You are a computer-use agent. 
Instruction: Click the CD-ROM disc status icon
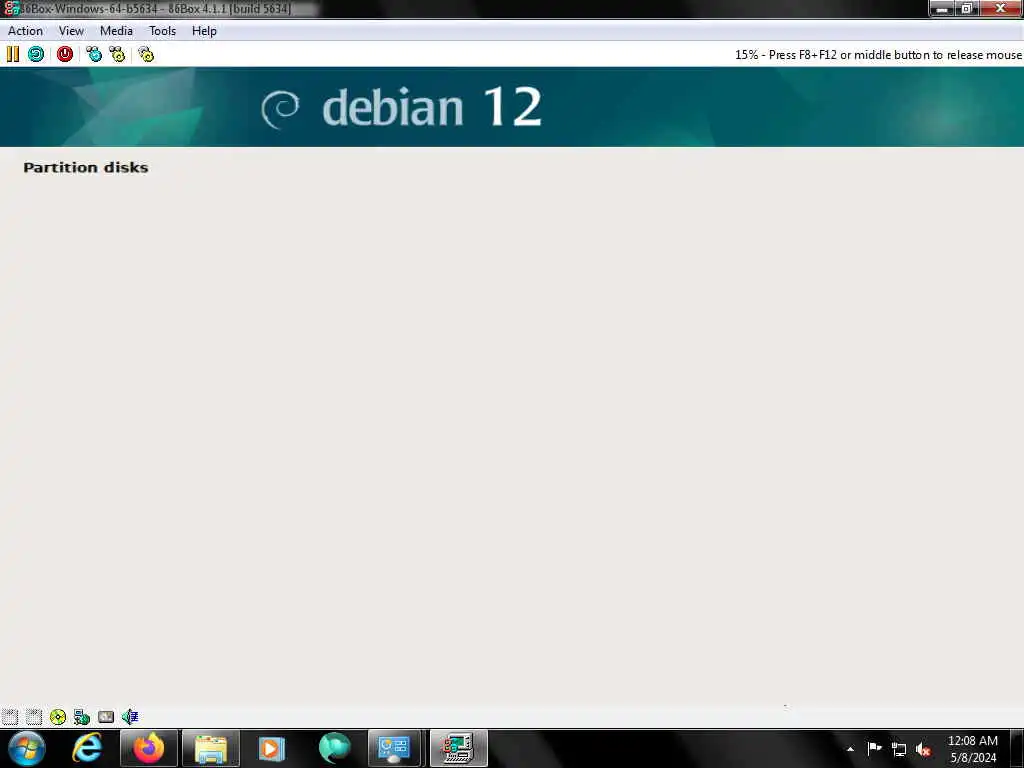(x=57, y=716)
